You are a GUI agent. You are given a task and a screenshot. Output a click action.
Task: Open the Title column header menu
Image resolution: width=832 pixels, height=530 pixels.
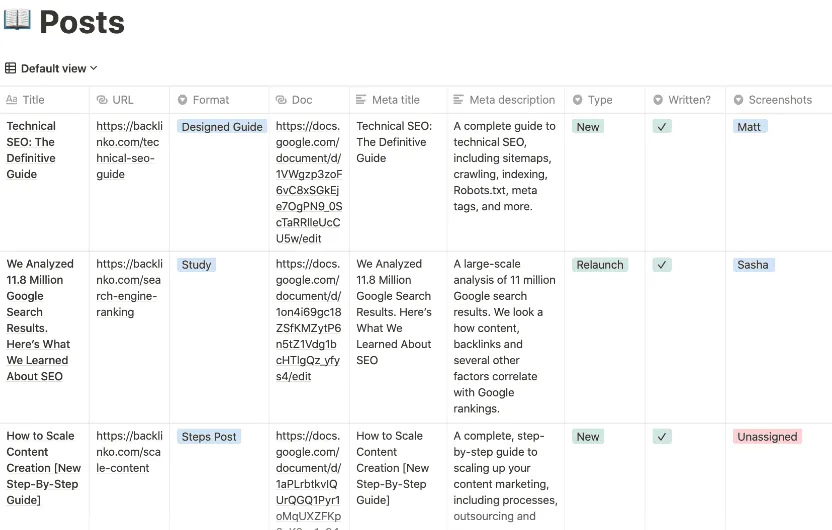tap(45, 100)
